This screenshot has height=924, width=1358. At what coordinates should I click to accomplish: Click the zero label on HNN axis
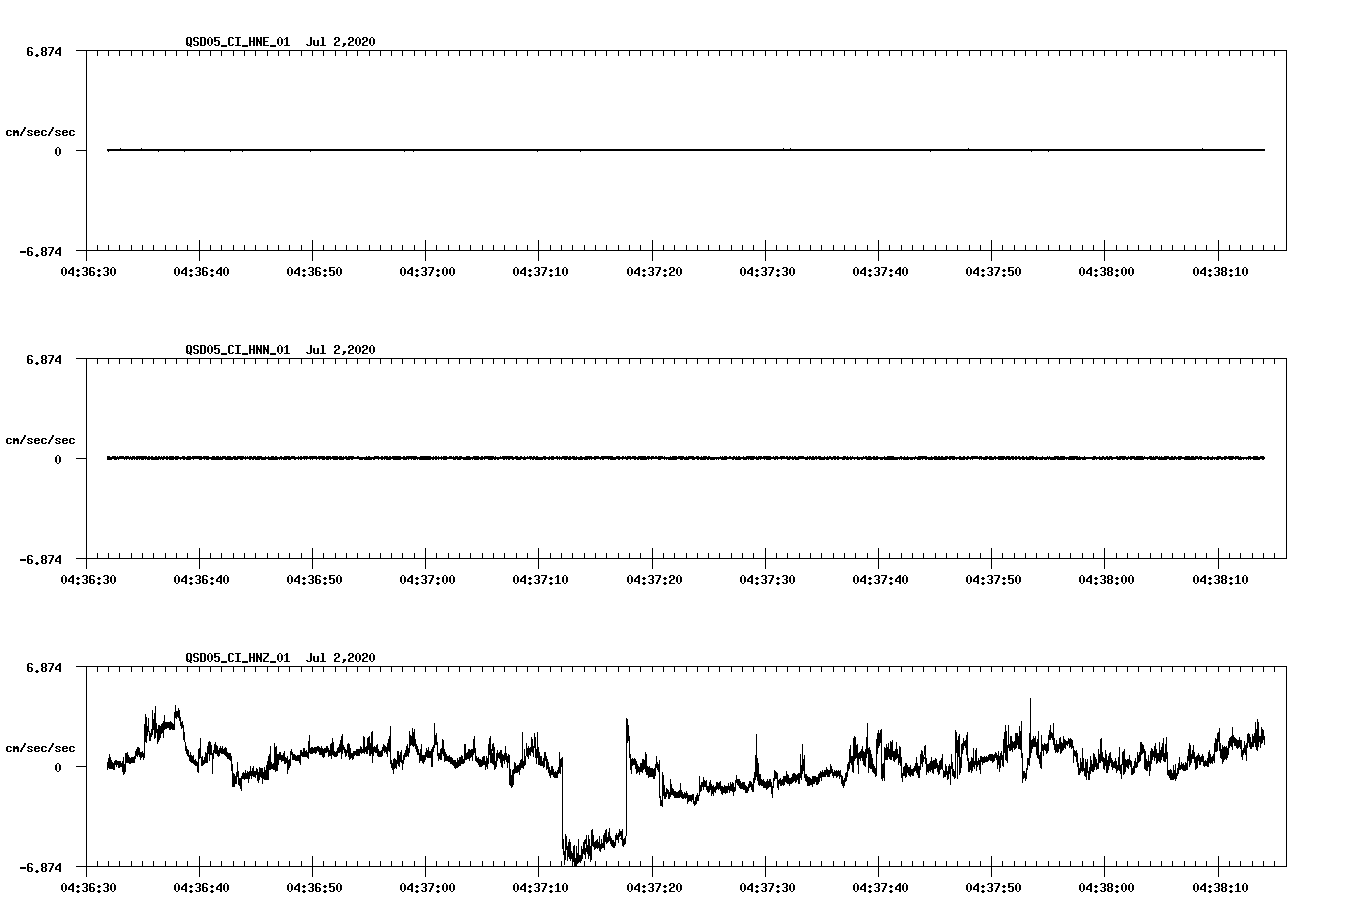pyautogui.click(x=58, y=459)
